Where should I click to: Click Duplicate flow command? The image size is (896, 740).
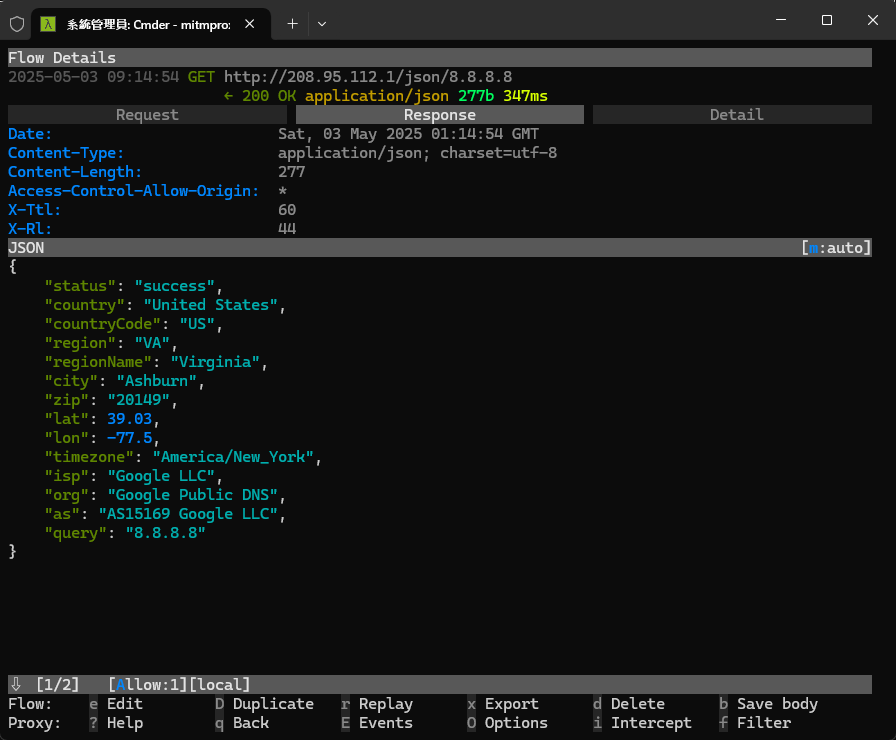click(x=272, y=704)
